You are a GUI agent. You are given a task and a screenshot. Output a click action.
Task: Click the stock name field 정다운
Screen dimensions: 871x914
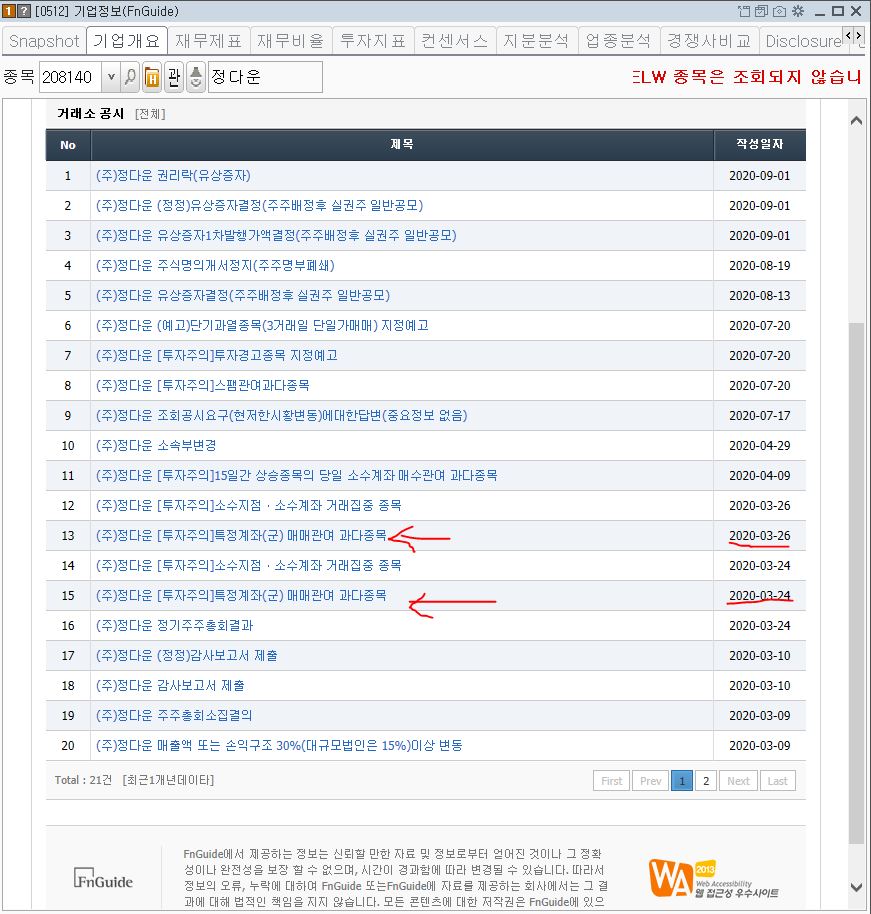tap(265, 77)
